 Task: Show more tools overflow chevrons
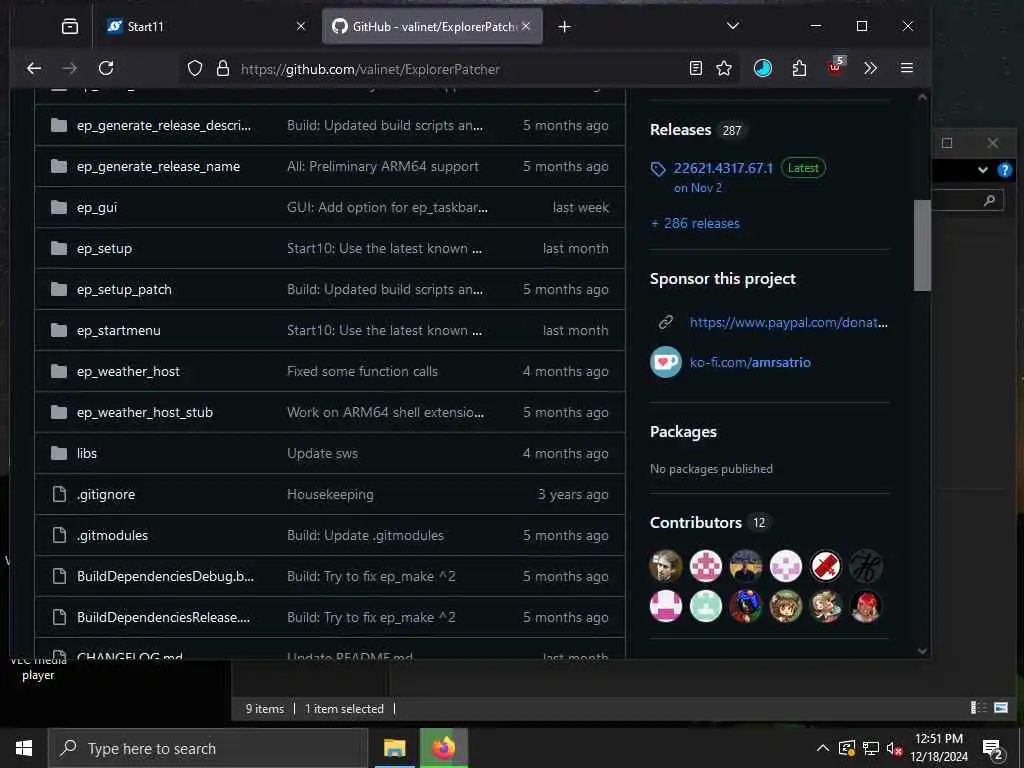click(870, 68)
